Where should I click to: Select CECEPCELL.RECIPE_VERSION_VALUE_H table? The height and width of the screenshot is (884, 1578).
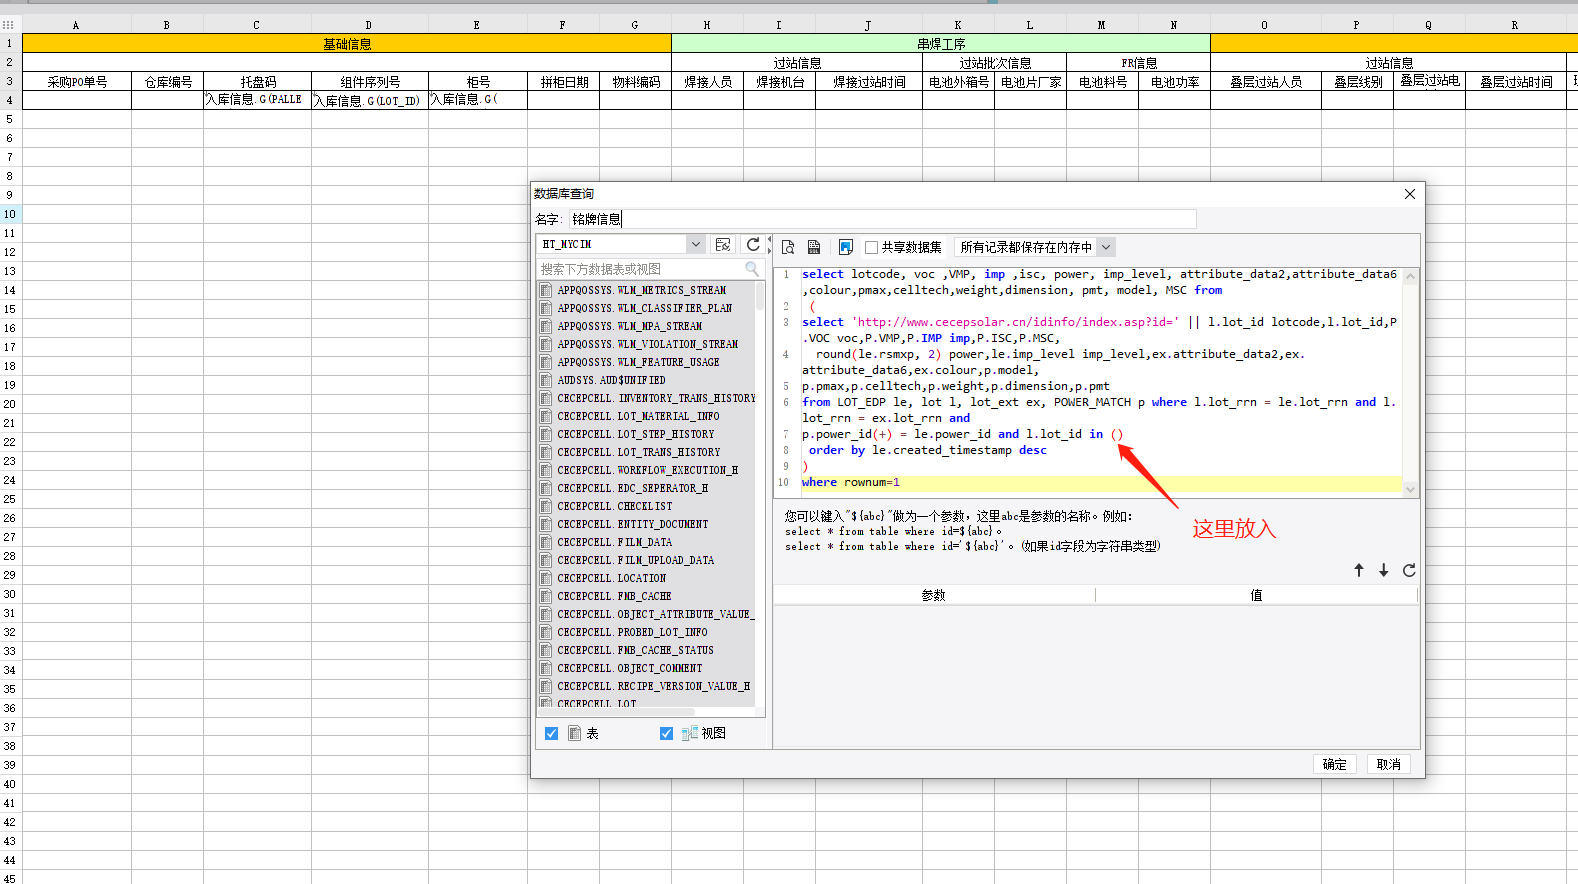[x=653, y=686]
